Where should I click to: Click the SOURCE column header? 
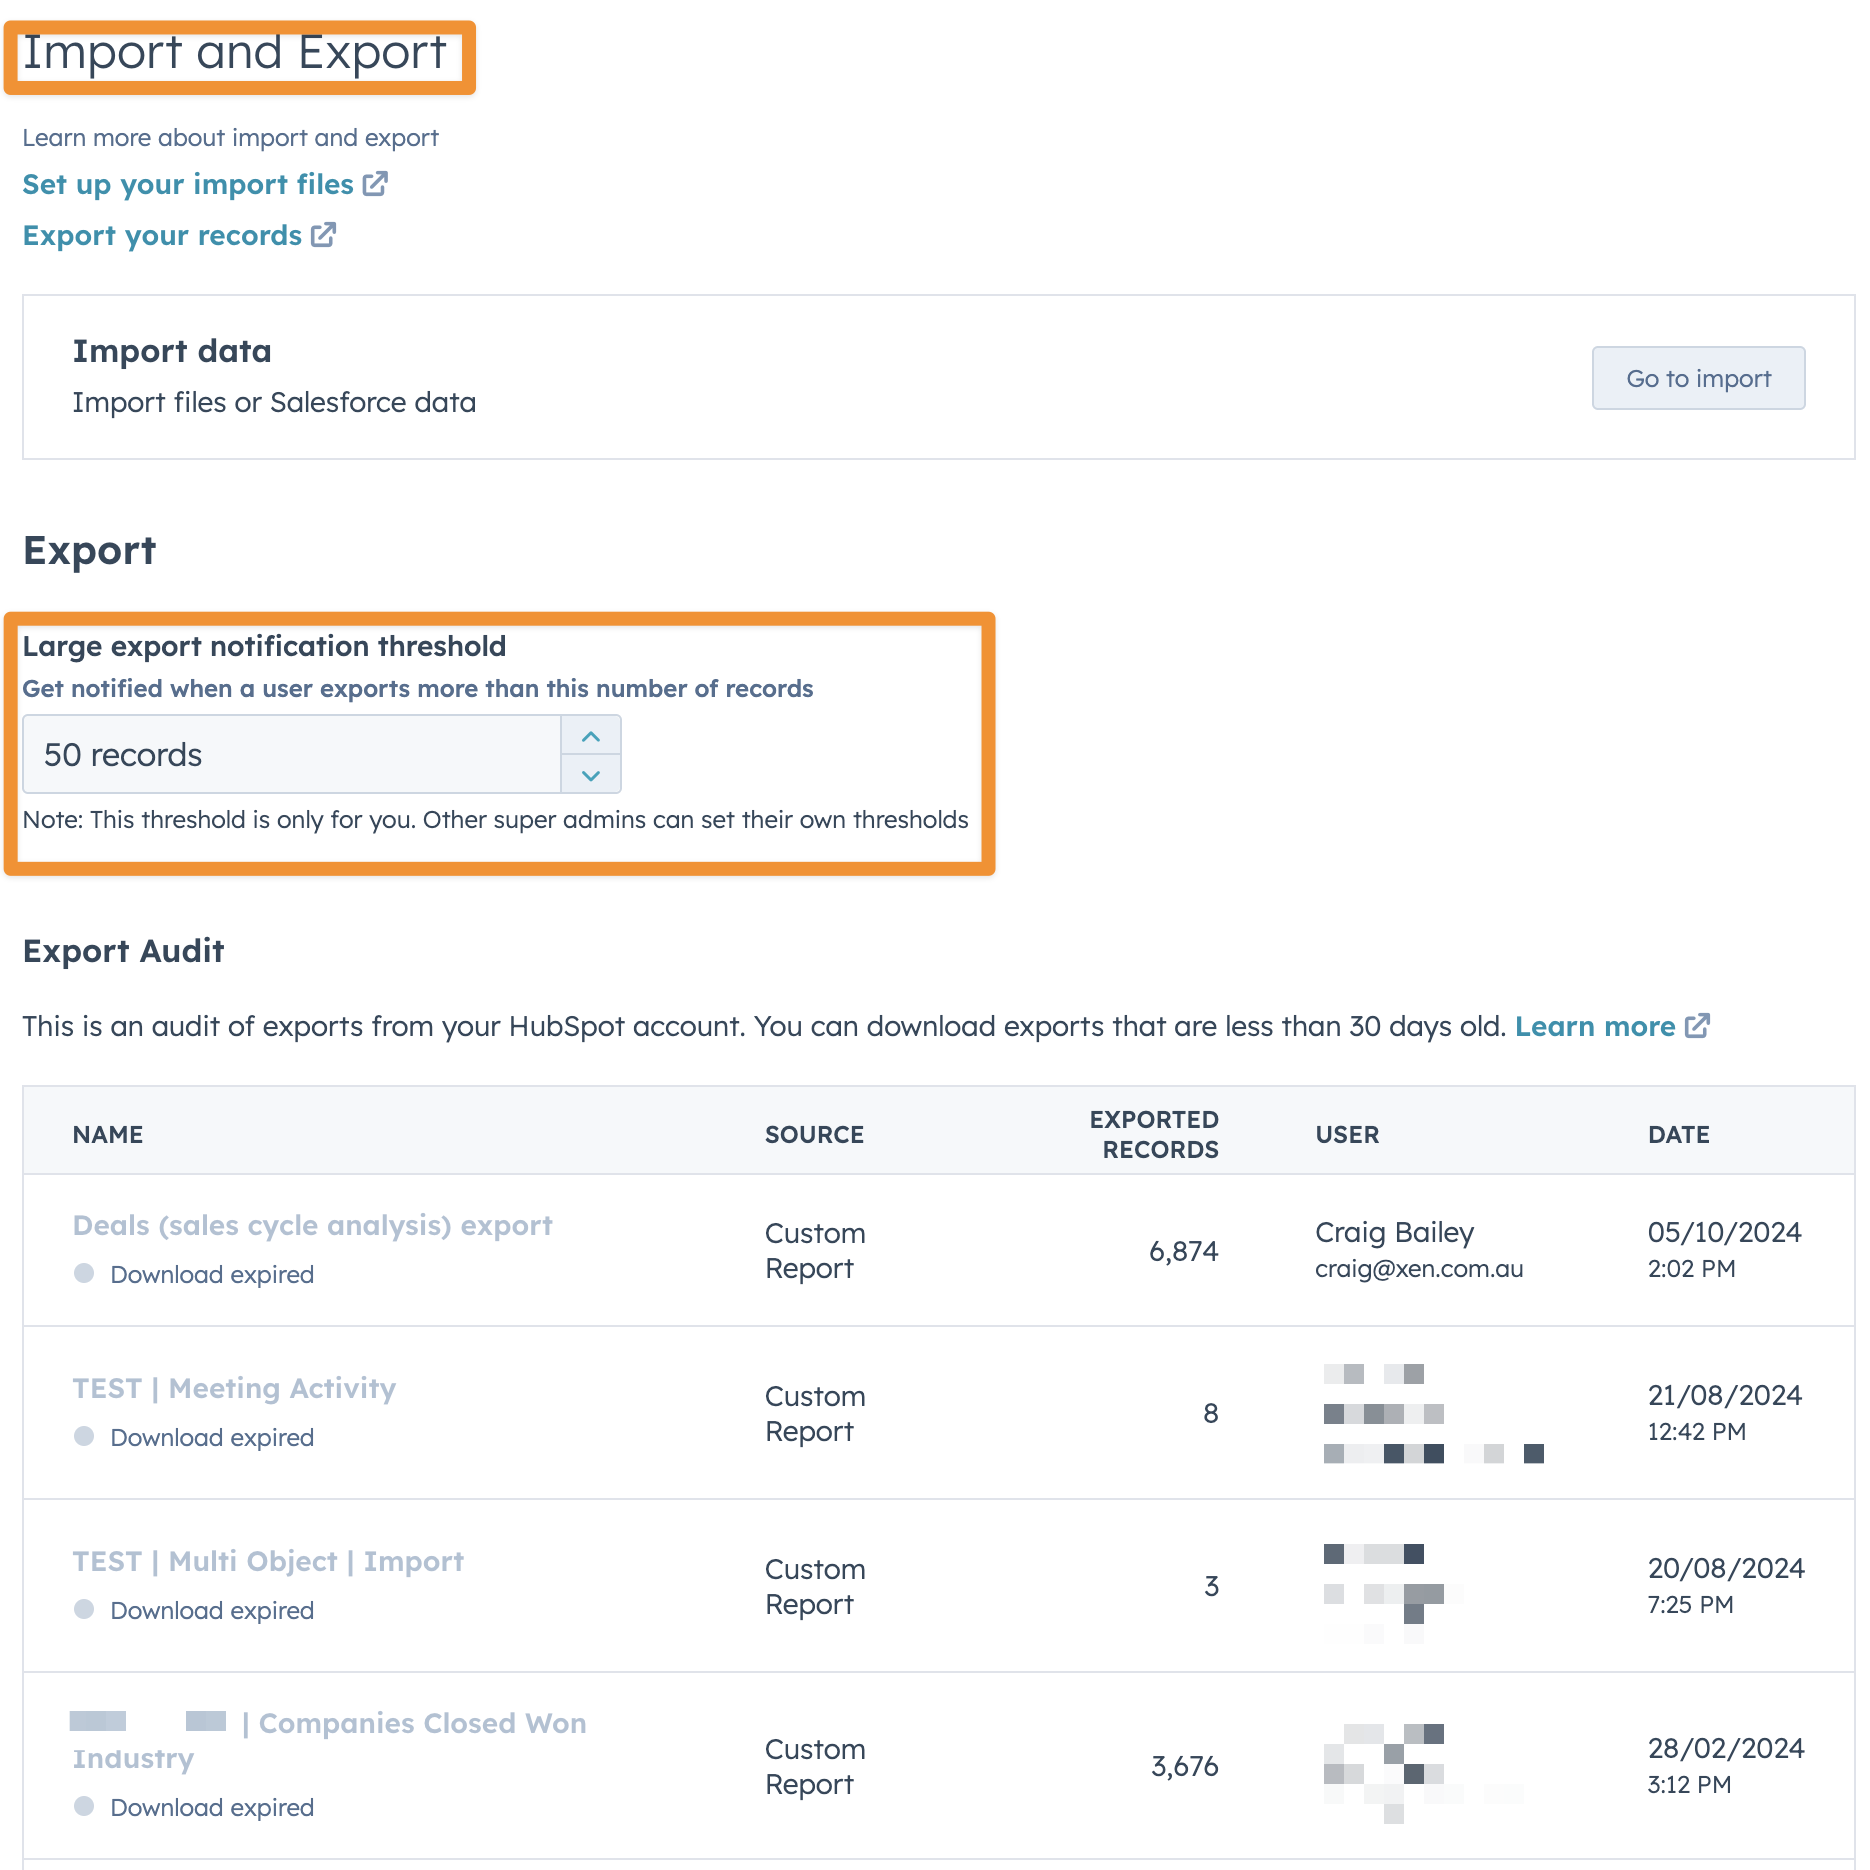(x=814, y=1135)
